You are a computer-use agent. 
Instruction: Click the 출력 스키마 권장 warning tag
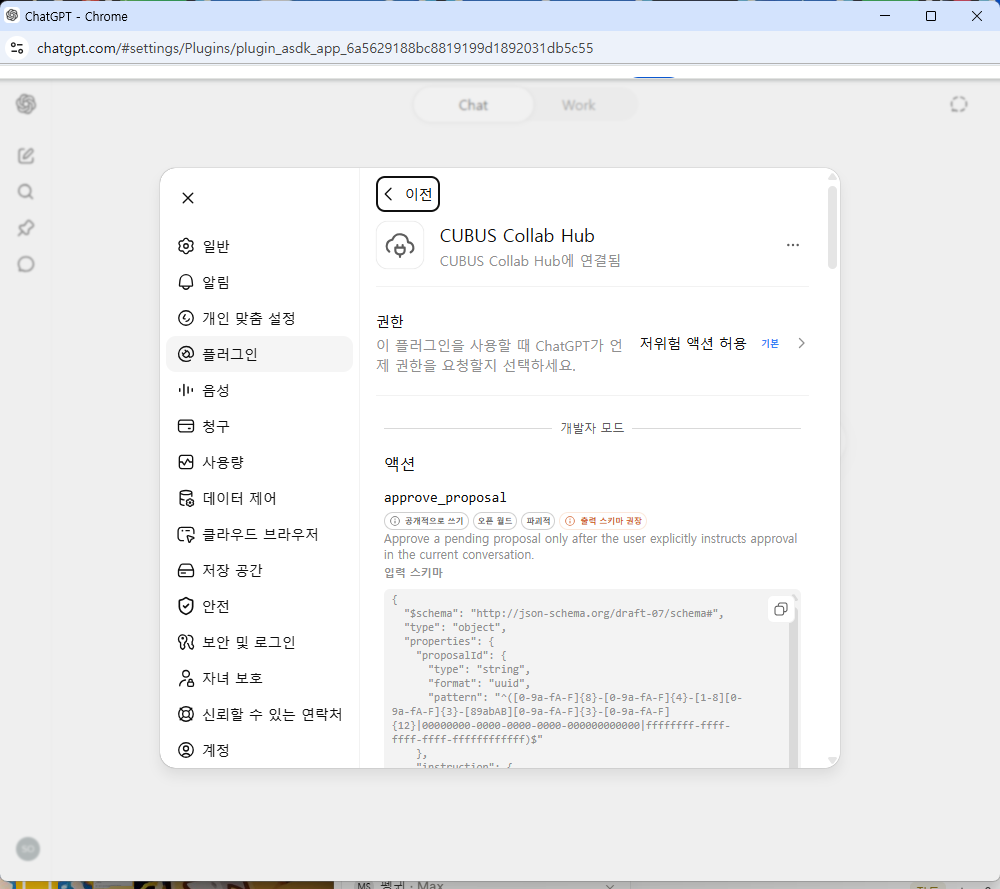pyautogui.click(x=603, y=521)
